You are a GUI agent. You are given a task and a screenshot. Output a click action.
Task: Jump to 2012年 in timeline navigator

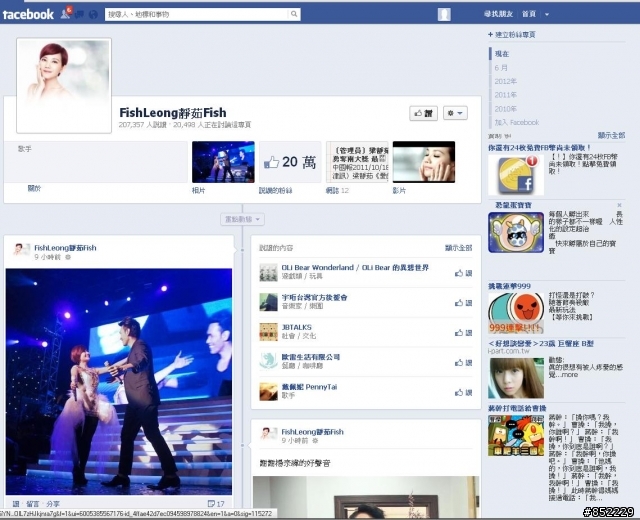pyautogui.click(x=505, y=81)
